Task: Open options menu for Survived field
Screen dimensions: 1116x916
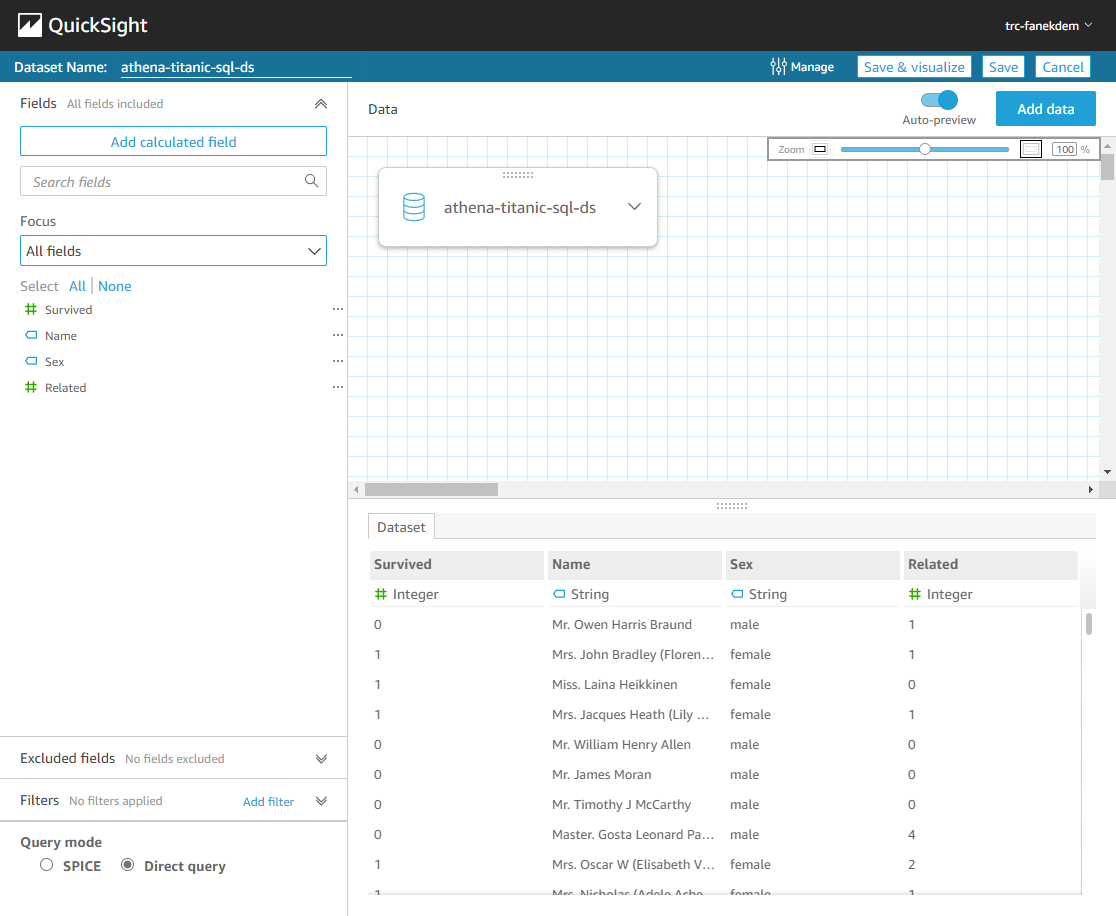Action: click(337, 309)
